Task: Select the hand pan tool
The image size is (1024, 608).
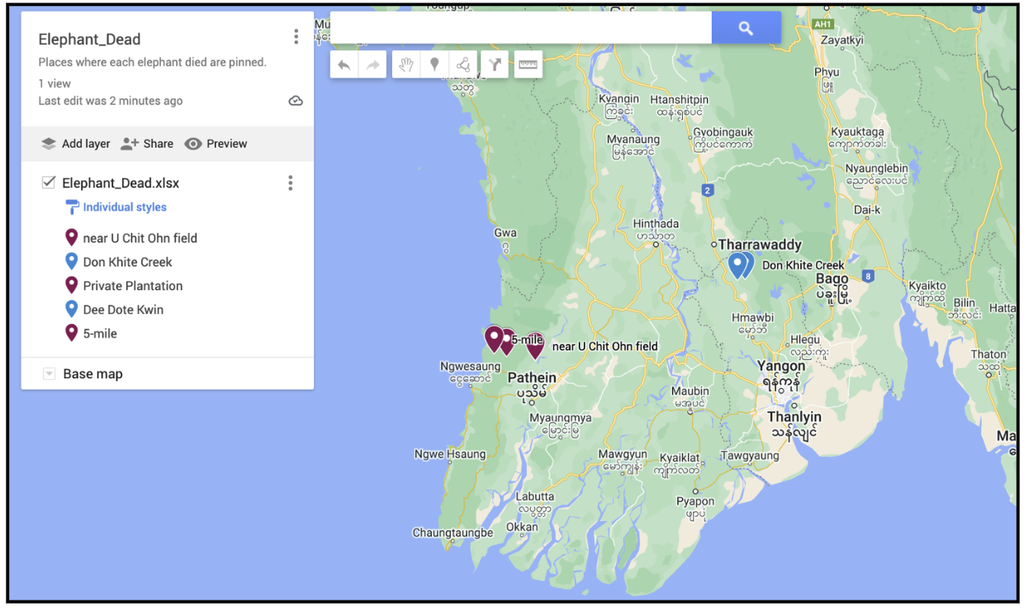Action: 406,65
